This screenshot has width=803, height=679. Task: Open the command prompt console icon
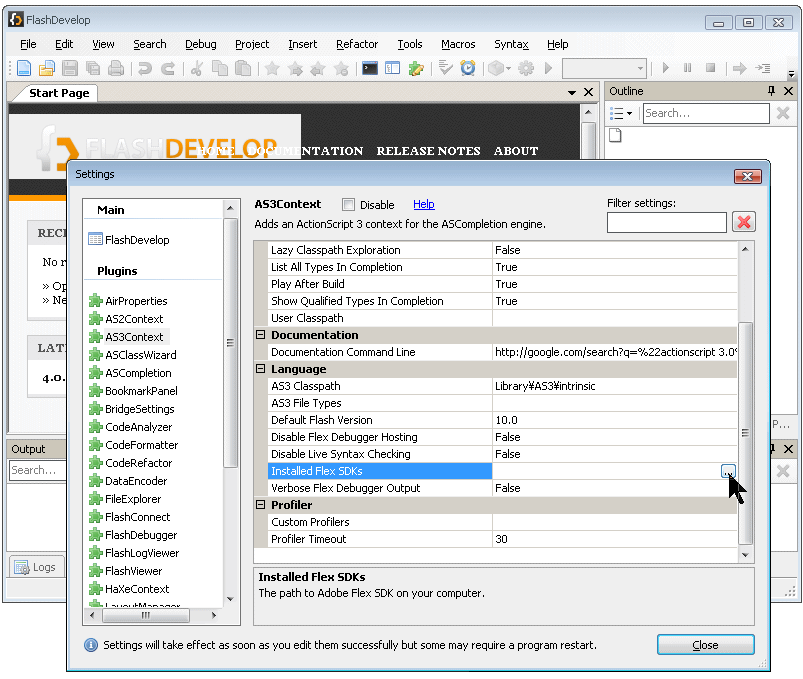[x=370, y=68]
